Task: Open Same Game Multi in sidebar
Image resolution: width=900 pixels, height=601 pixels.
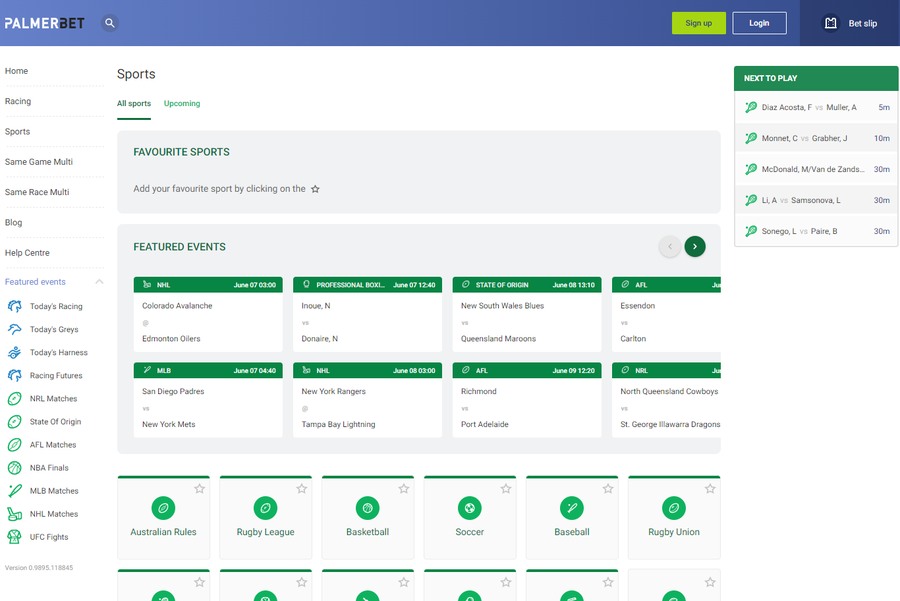Action: pyautogui.click(x=39, y=162)
